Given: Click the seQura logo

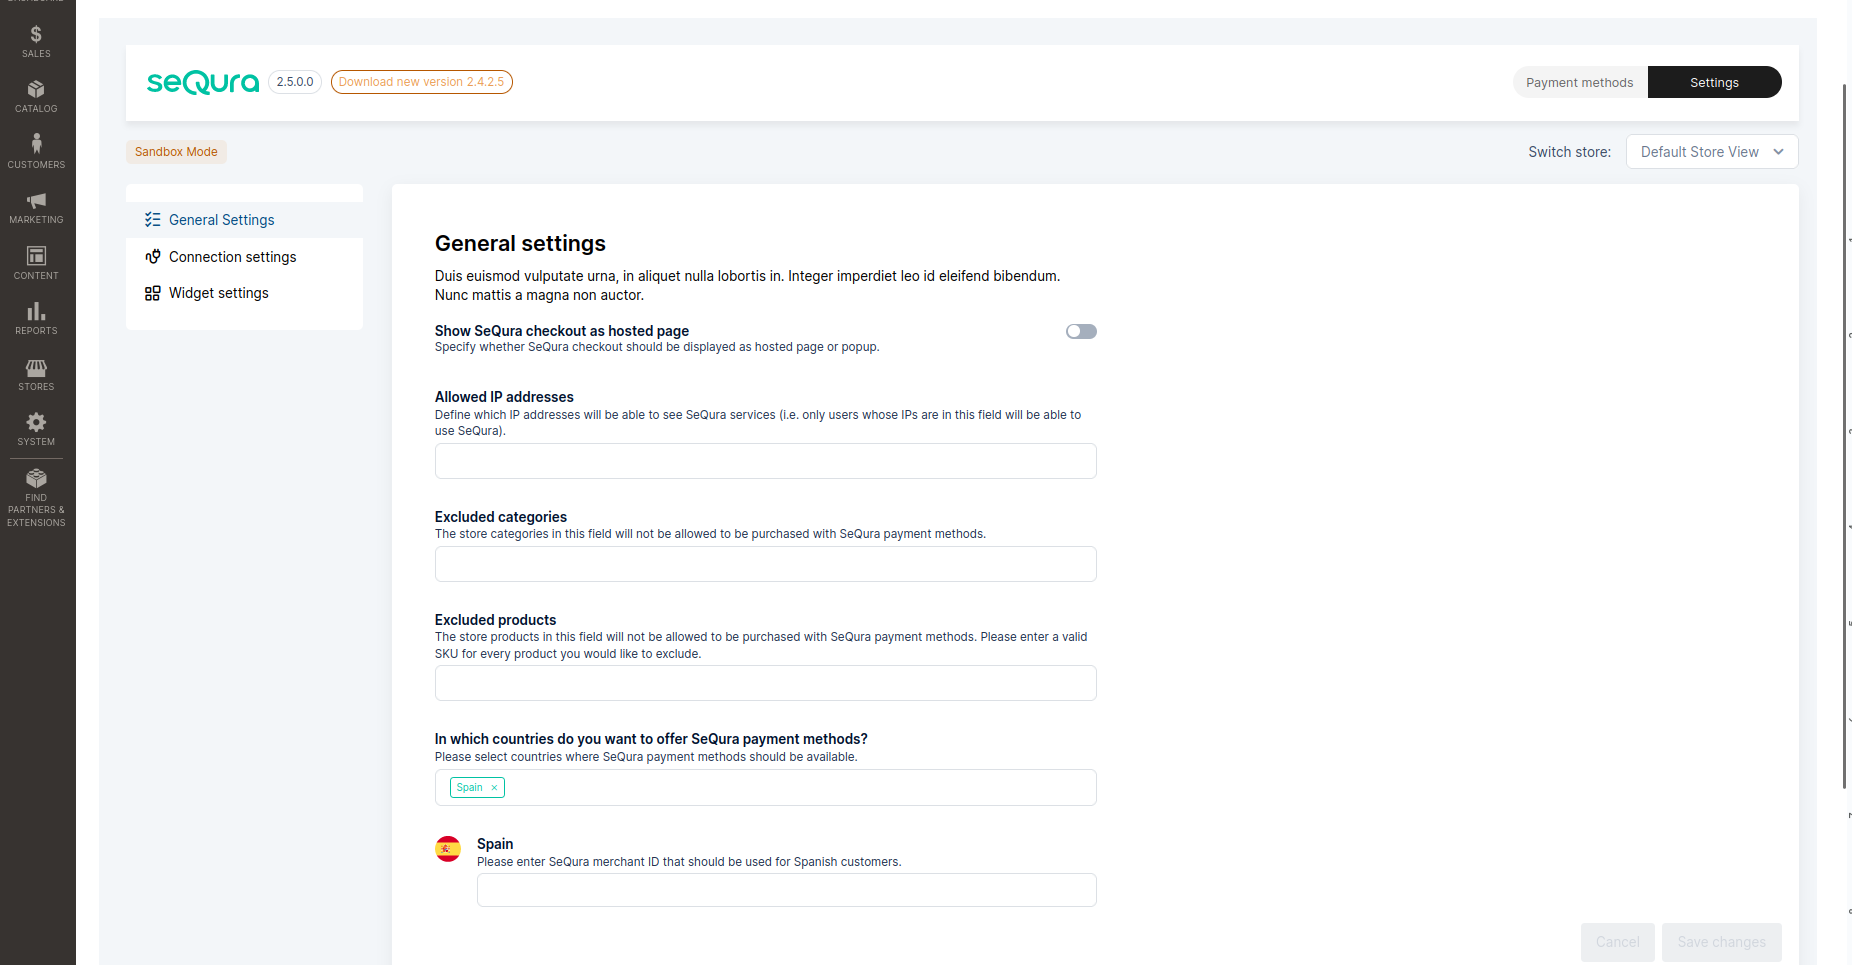Looking at the screenshot, I should [203, 82].
